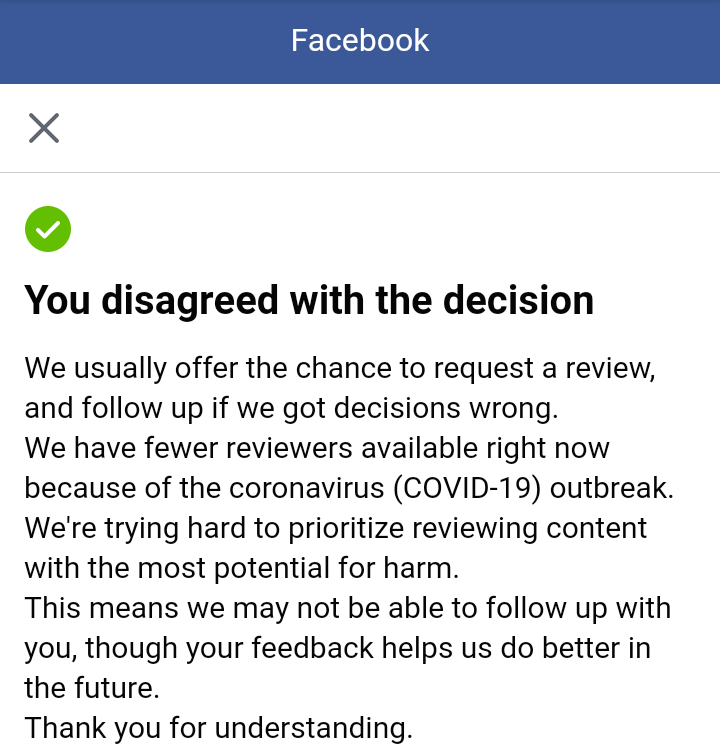
Task: Click the word 'coronavirus' in the message
Action: click(298, 488)
